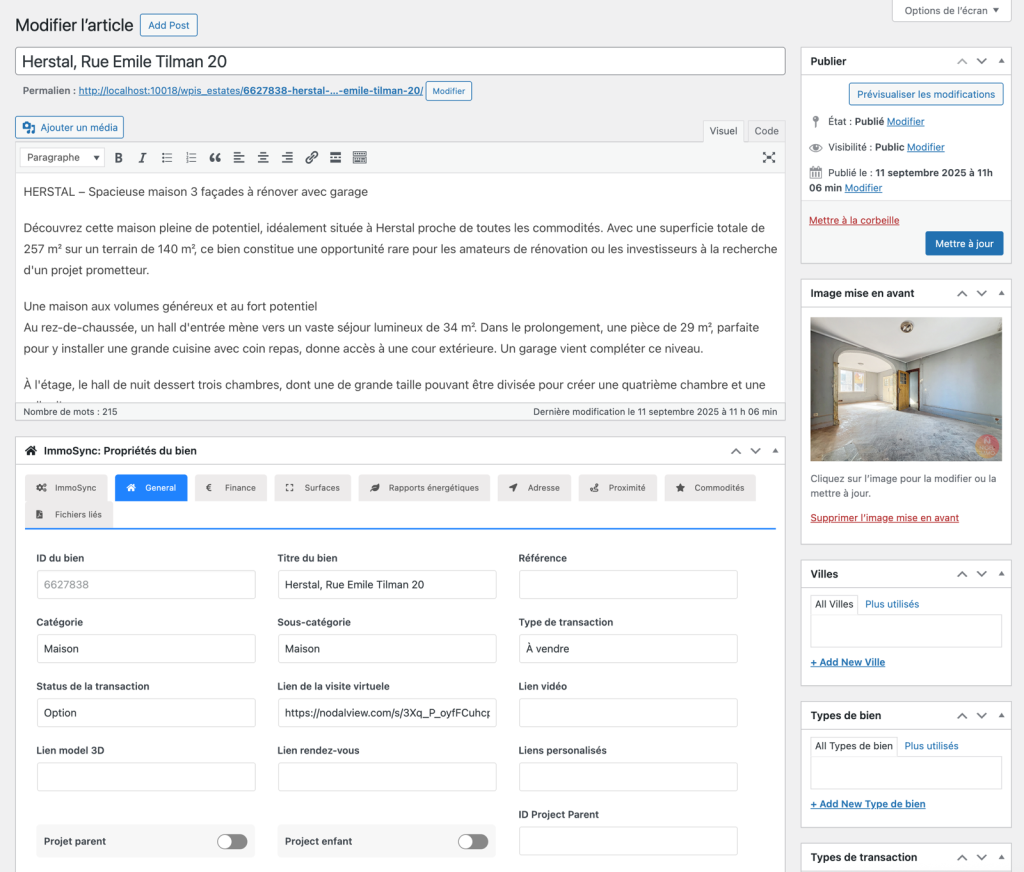Open the Finance tab
The height and width of the screenshot is (872, 1024).
231,488
